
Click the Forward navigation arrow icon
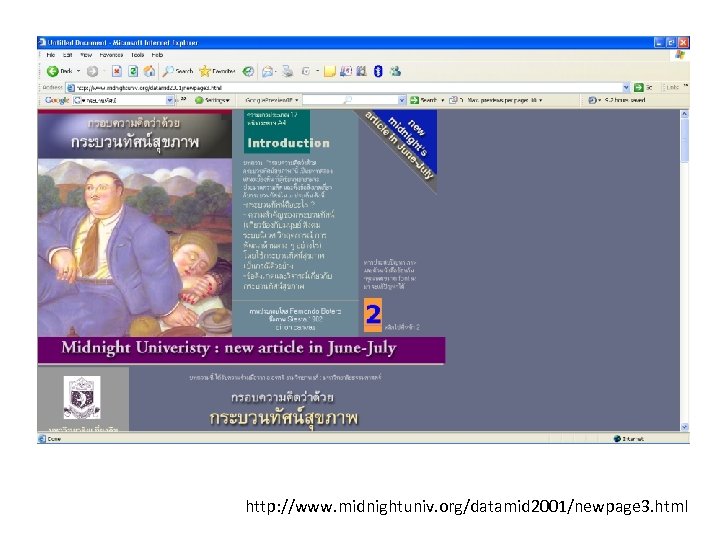coord(92,71)
